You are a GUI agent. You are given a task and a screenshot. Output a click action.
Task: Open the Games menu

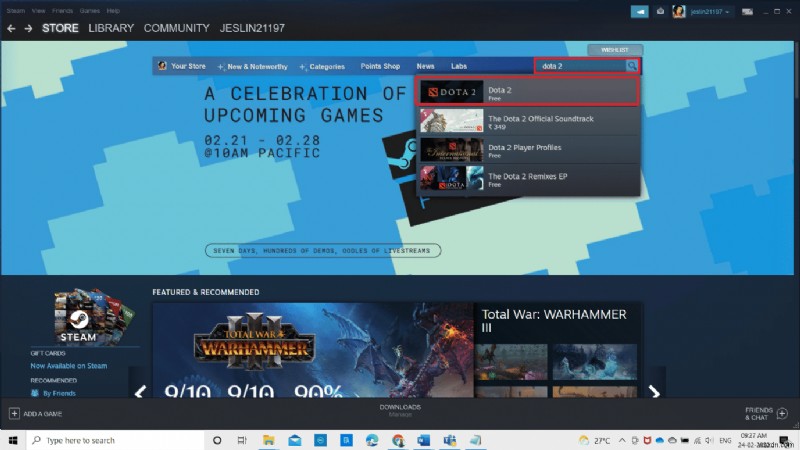(90, 11)
